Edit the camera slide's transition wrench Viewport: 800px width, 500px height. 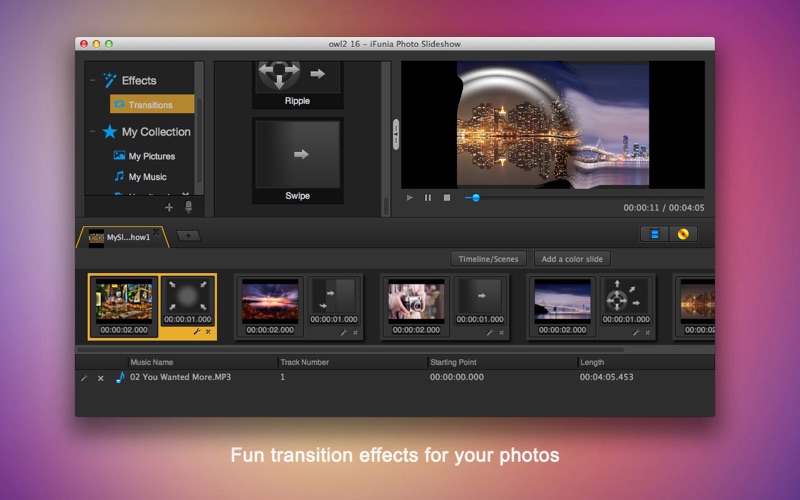click(x=490, y=332)
